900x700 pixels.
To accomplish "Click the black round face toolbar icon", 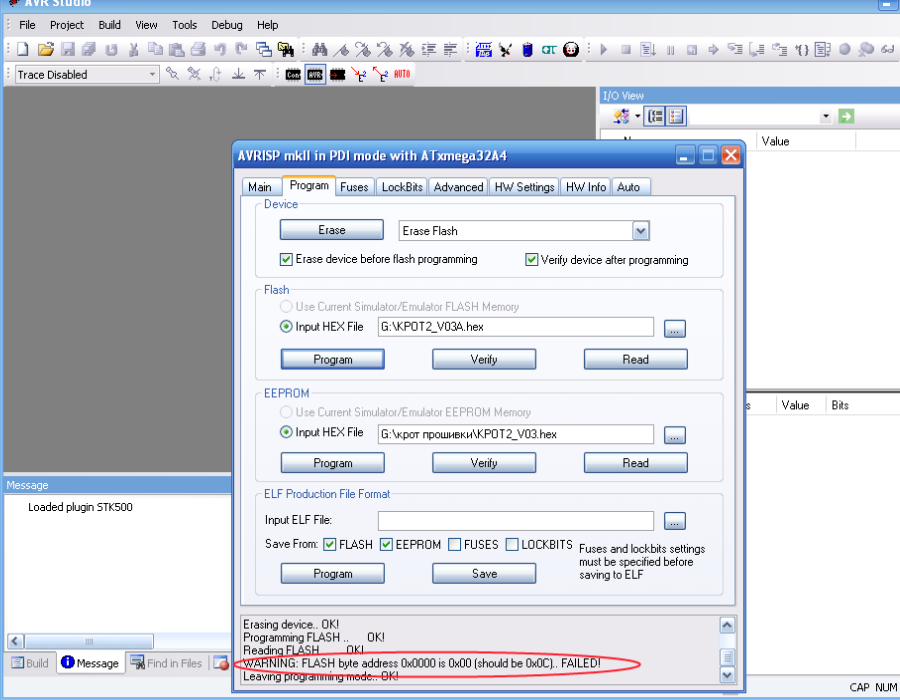I will (571, 49).
